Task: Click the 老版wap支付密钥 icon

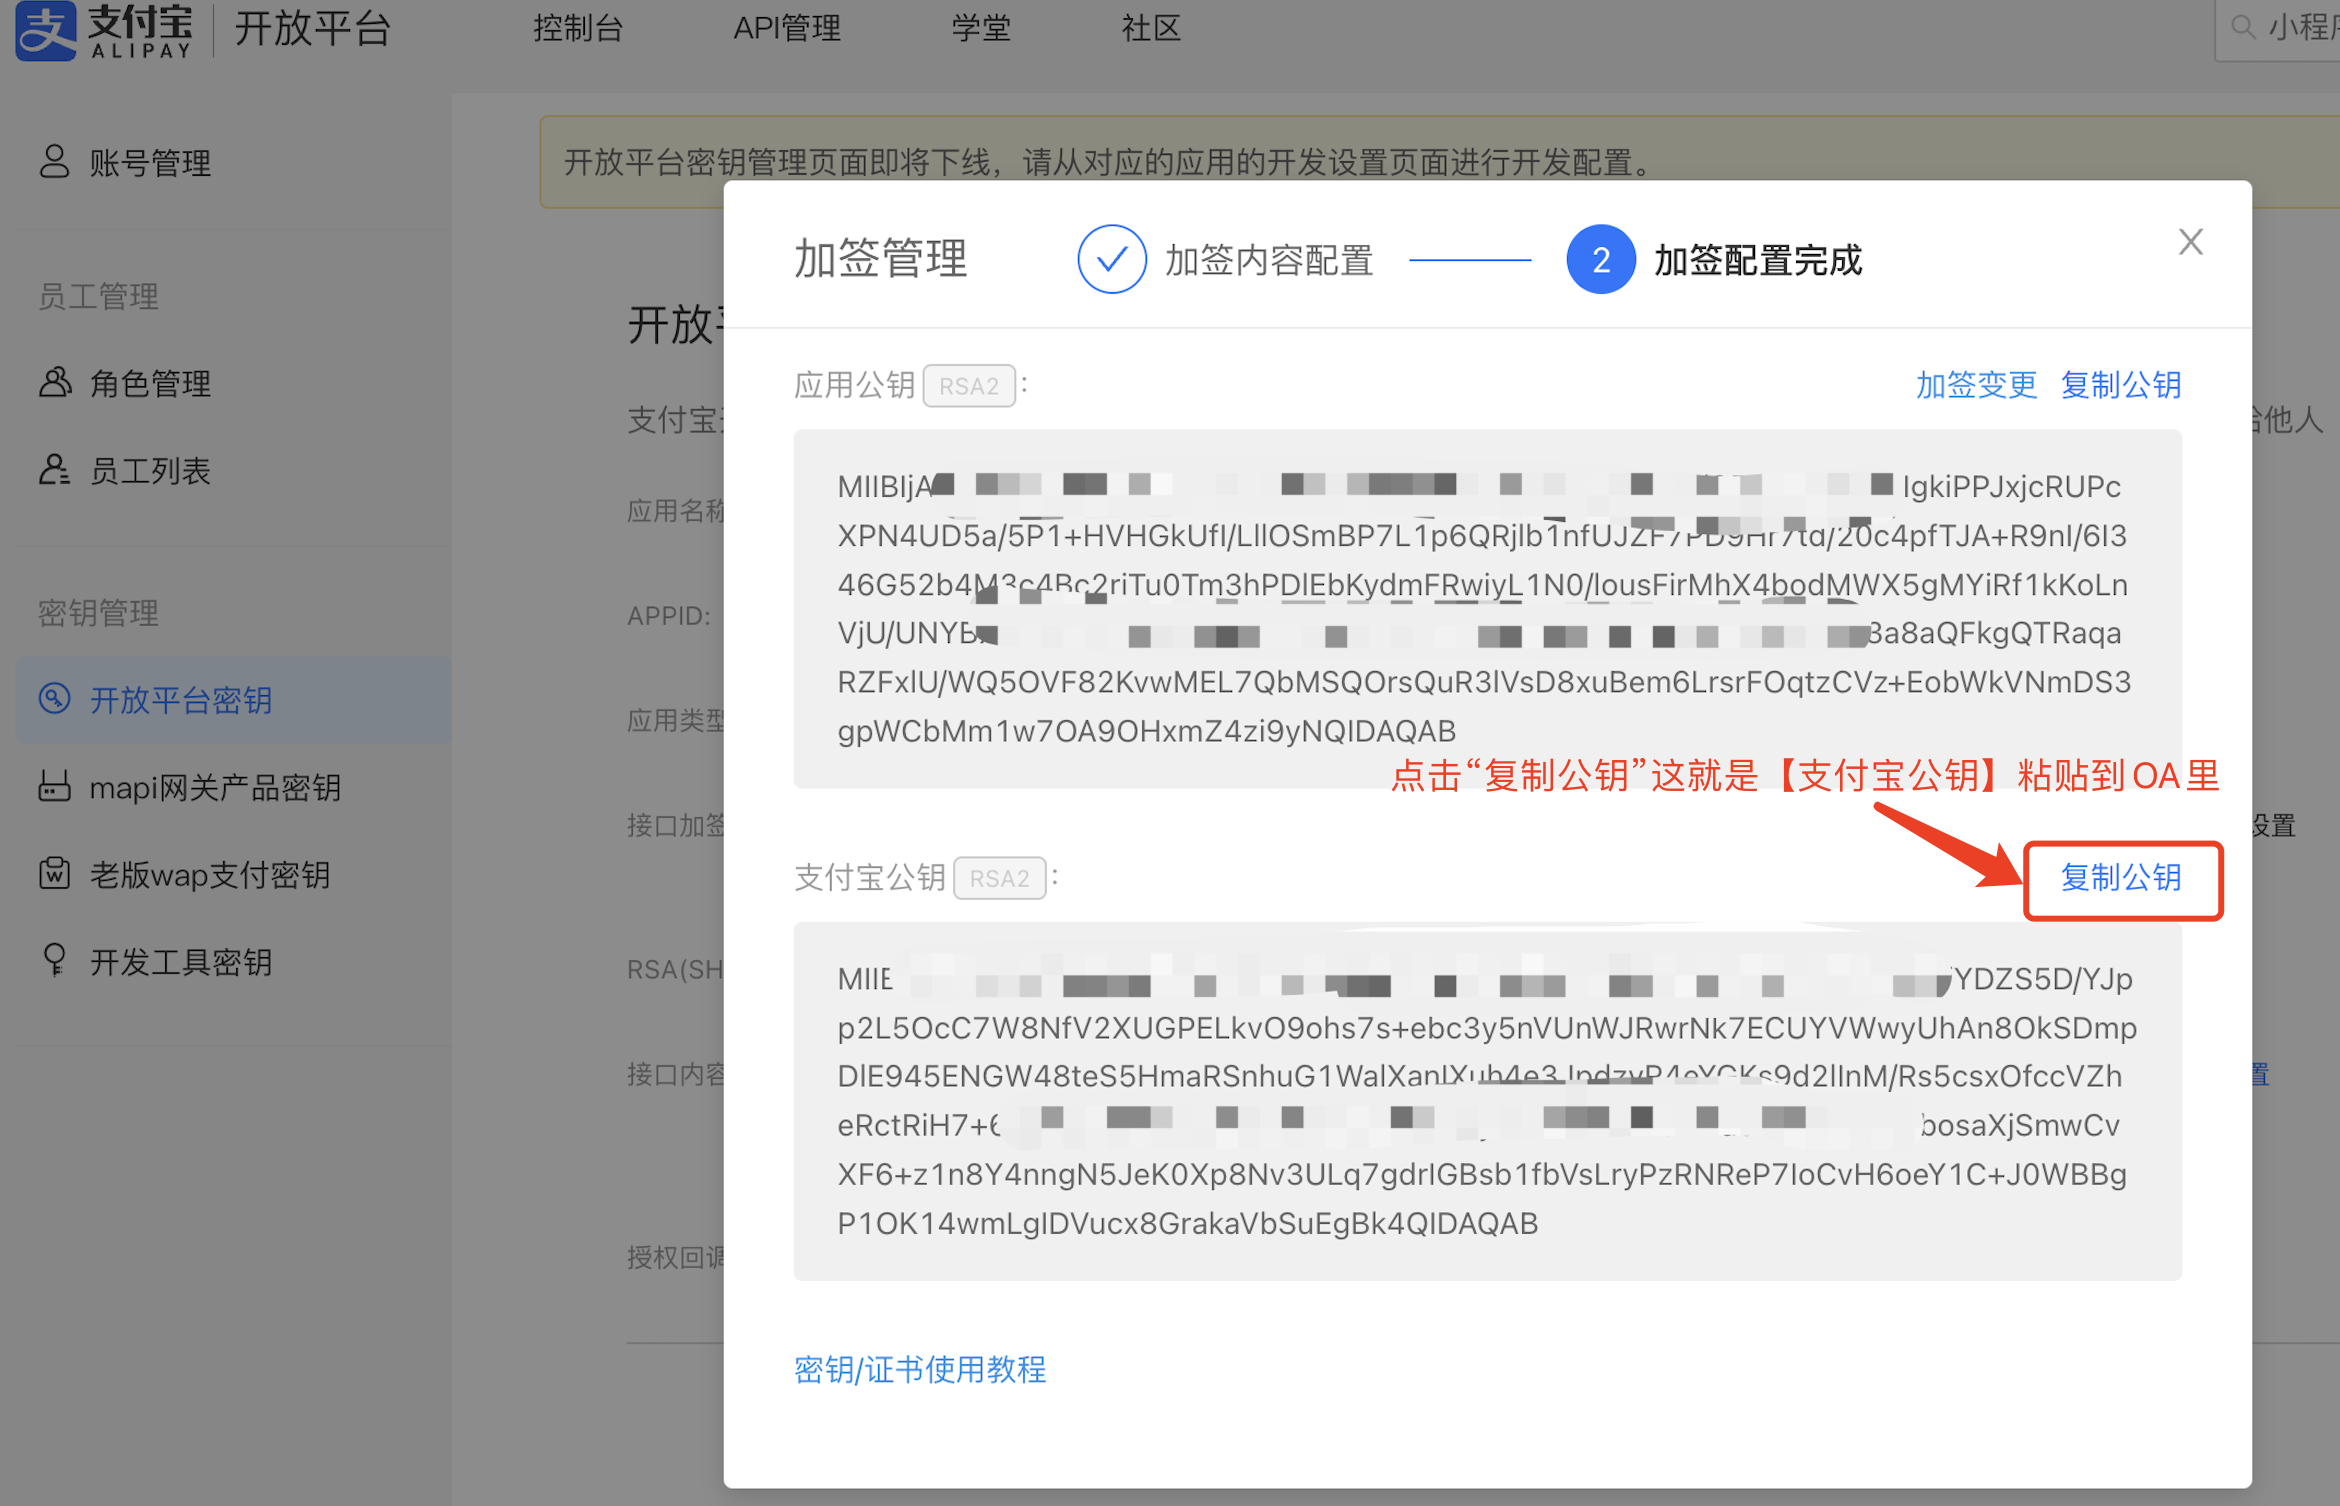Action: pyautogui.click(x=54, y=873)
